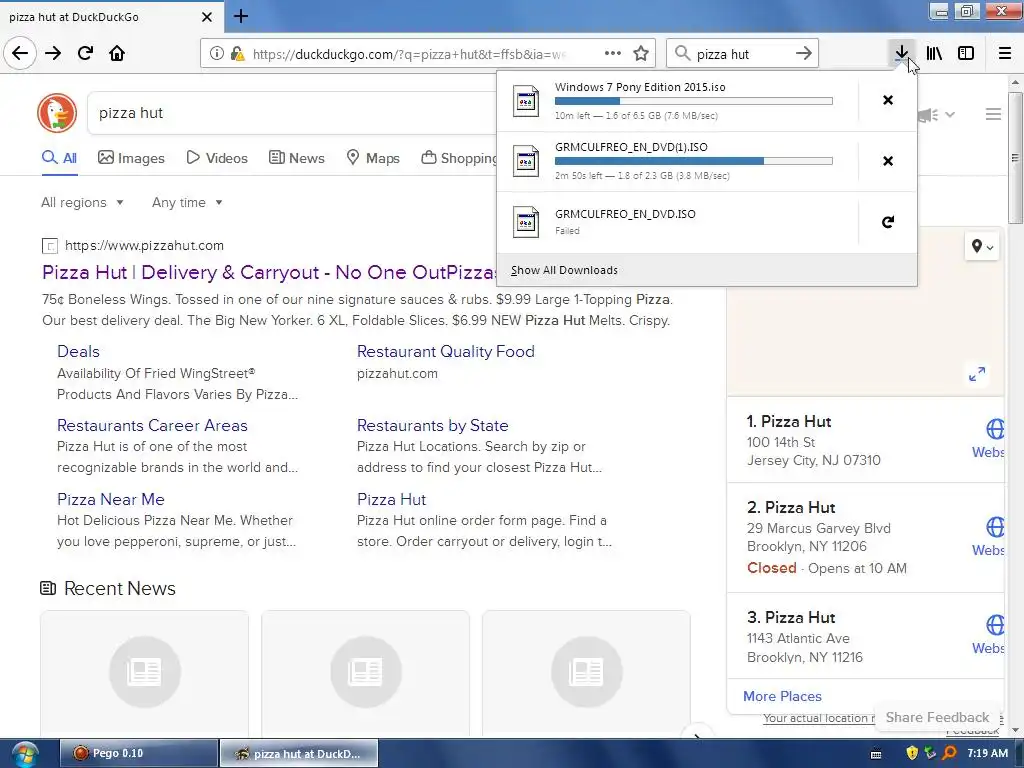
Task: Switch to News results tab
Action: click(296, 158)
